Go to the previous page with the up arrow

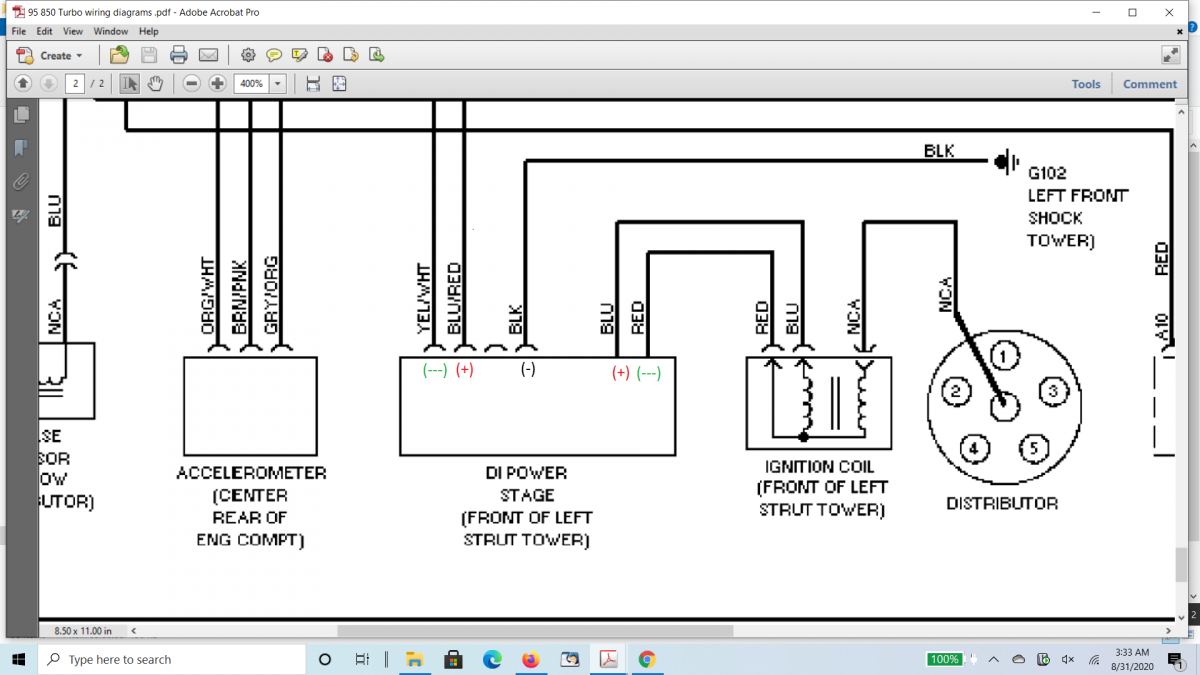pyautogui.click(x=23, y=84)
